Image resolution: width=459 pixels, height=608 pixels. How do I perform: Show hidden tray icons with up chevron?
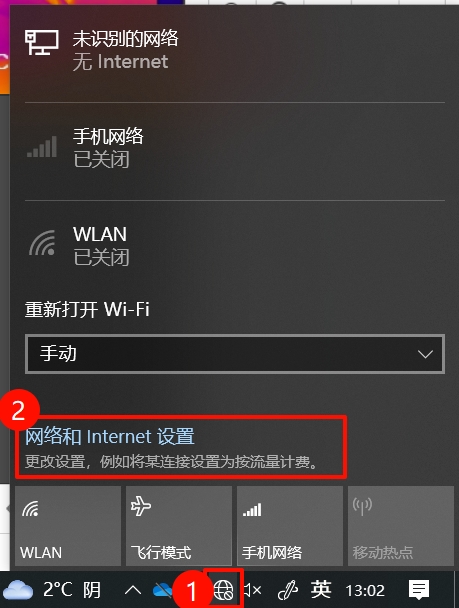[133, 590]
